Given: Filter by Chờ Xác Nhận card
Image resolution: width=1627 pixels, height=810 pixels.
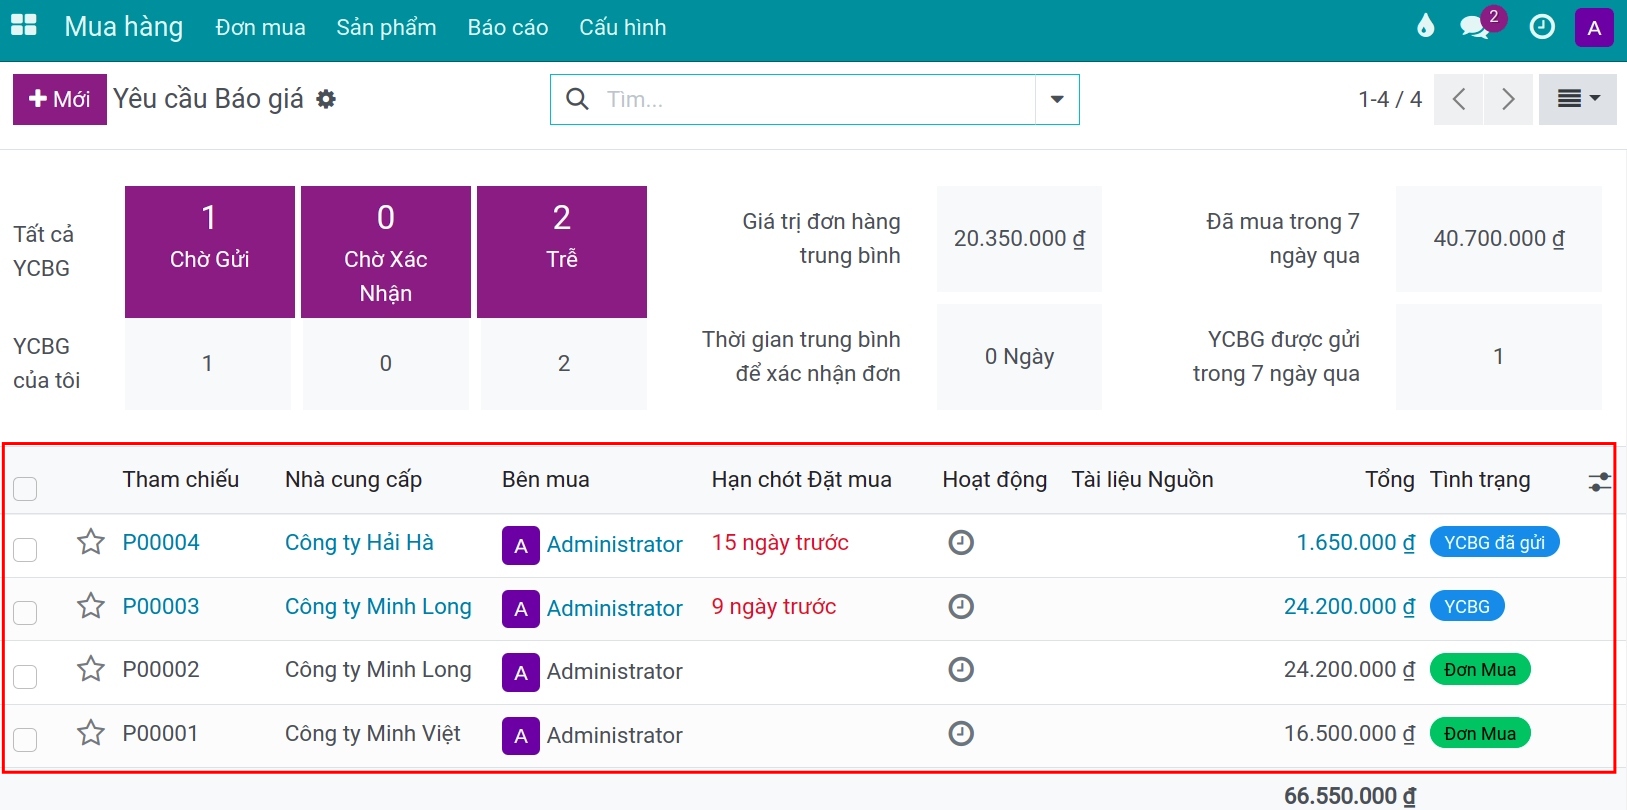Looking at the screenshot, I should (386, 252).
